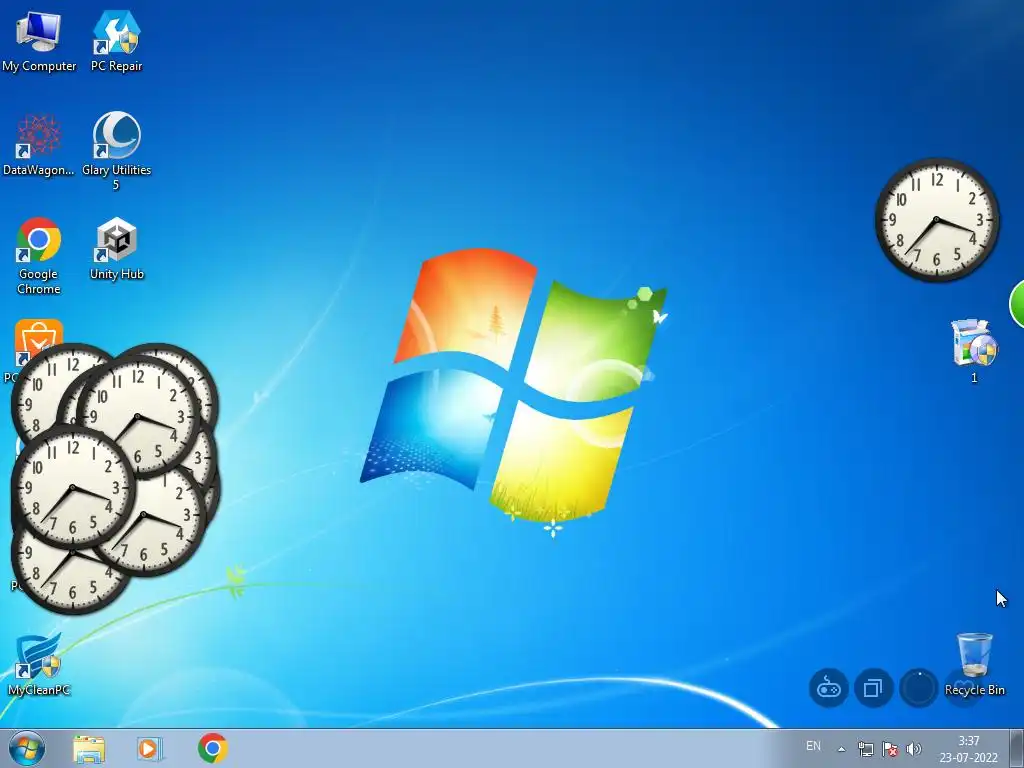Select the desktop icon labeled 1

point(974,351)
